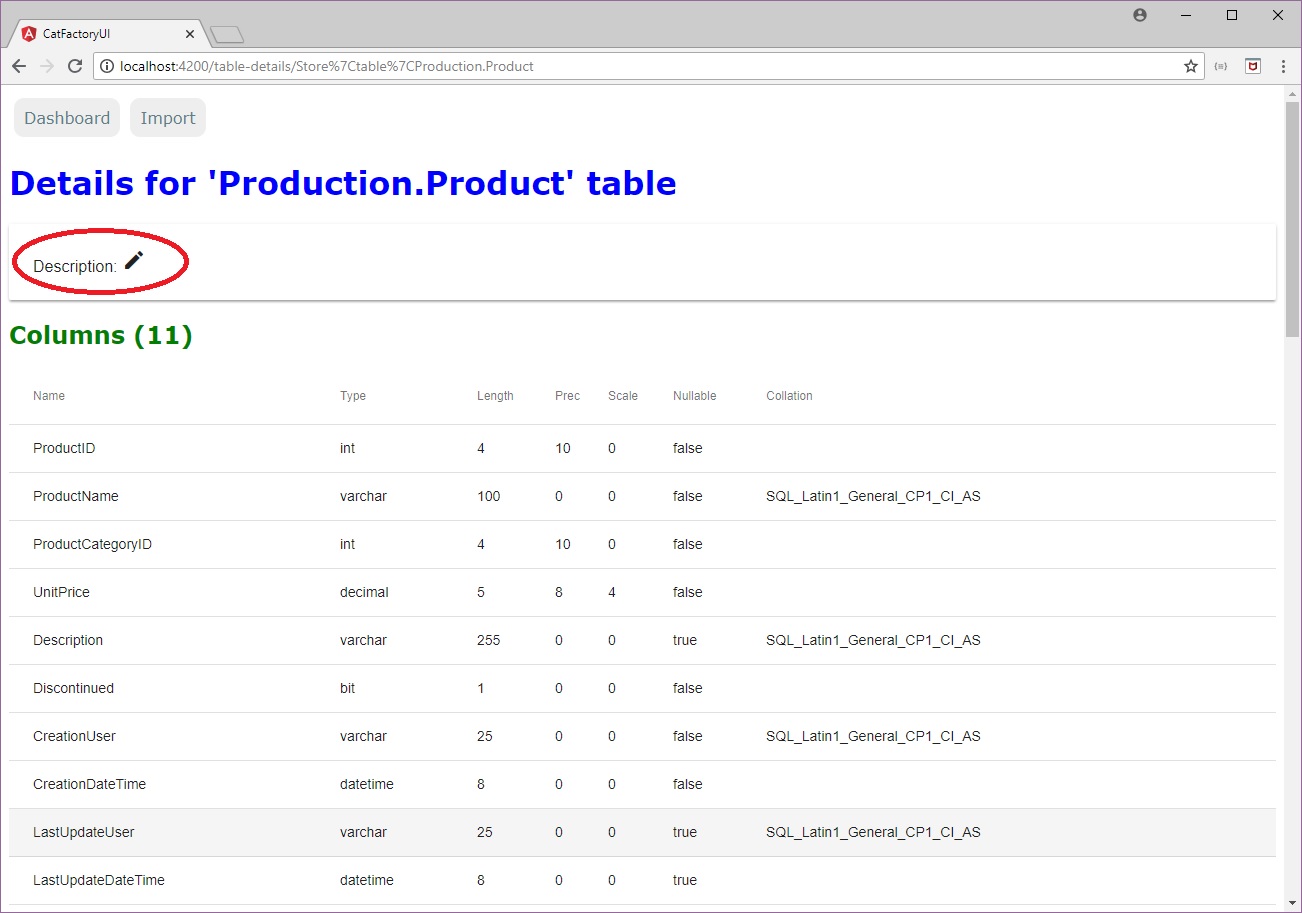Bookmark this page with the star icon

pos(1190,66)
